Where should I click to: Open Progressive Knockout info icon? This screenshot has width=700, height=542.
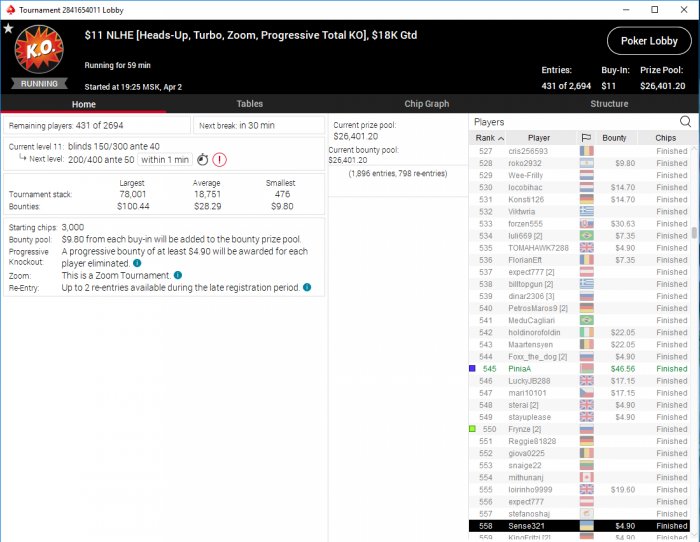point(137,263)
